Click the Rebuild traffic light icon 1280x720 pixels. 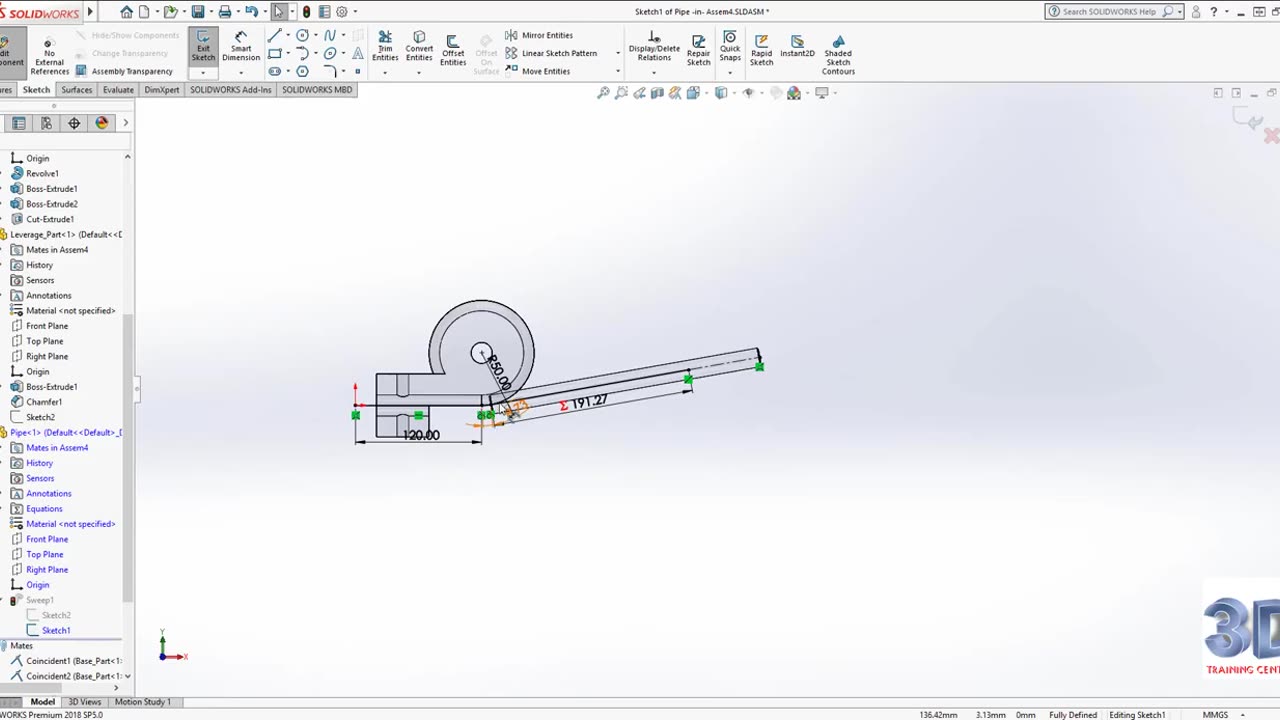coord(306,12)
